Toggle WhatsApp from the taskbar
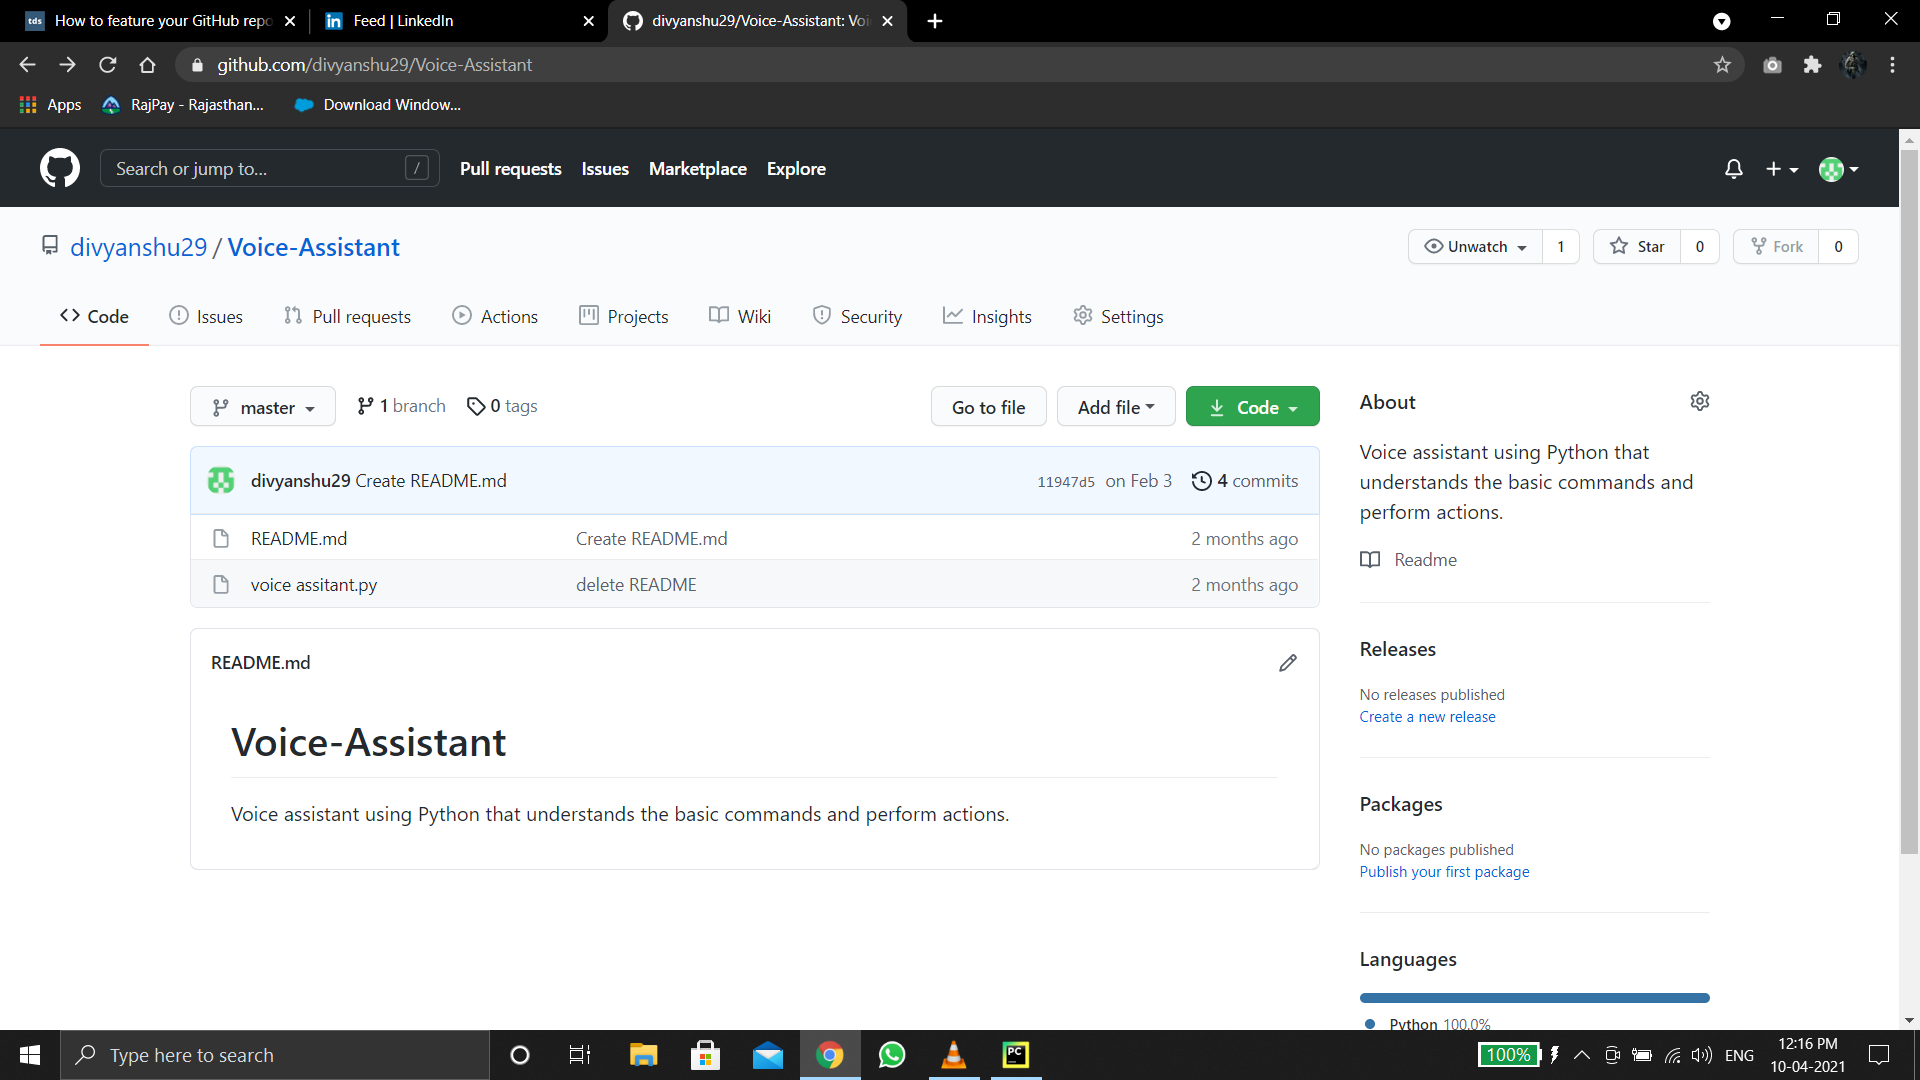This screenshot has height=1080, width=1920. coord(891,1055)
